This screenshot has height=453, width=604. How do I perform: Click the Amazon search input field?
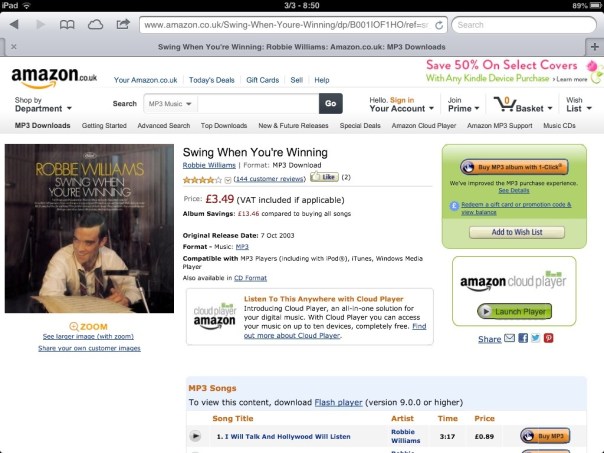point(258,104)
